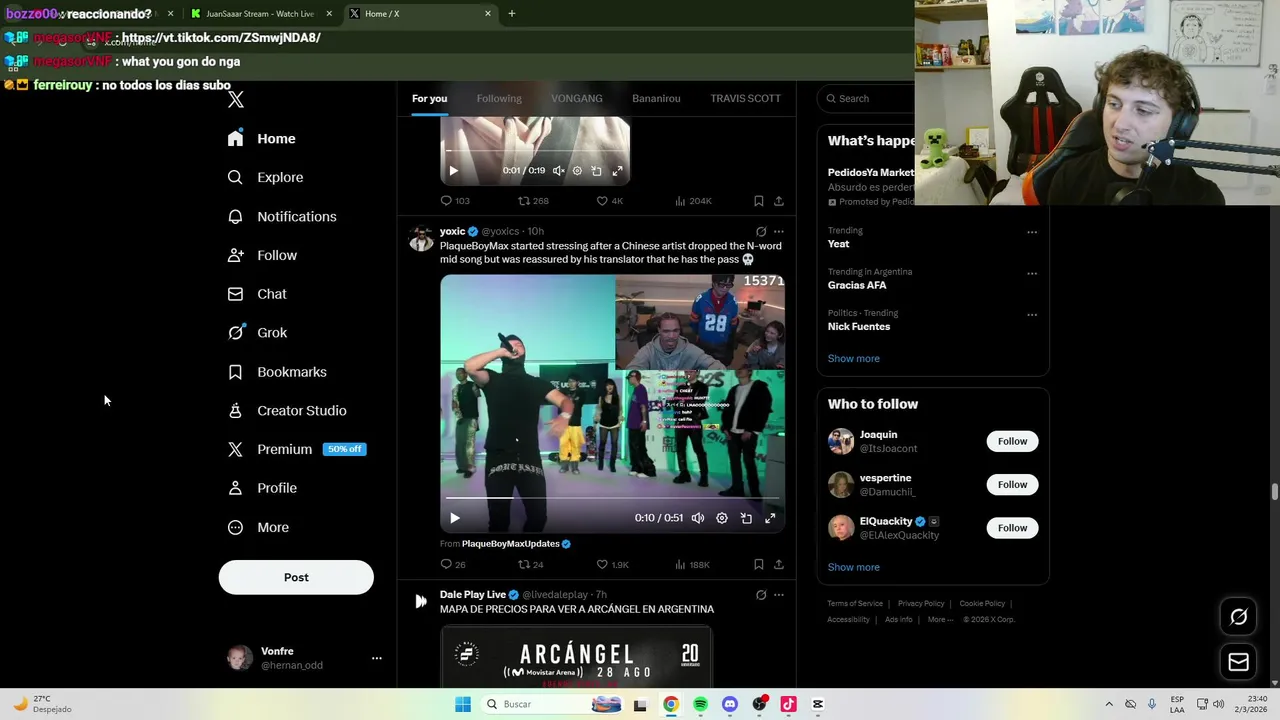Repost the yoxic post with 24 reposts
This screenshot has width=1280, height=720.
(x=531, y=564)
